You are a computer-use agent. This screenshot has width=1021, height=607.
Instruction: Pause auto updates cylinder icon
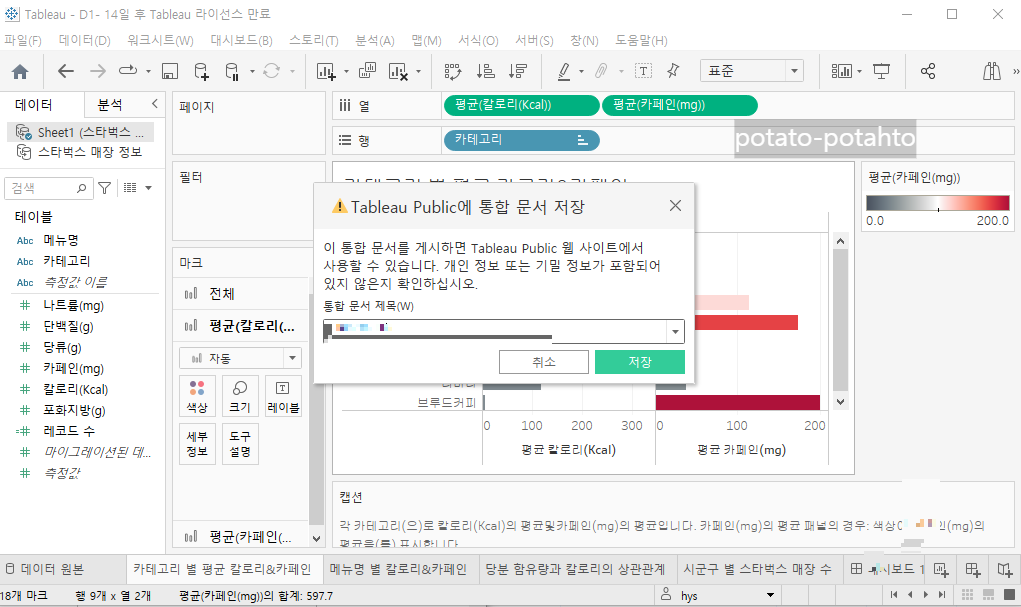pyautogui.click(x=232, y=71)
